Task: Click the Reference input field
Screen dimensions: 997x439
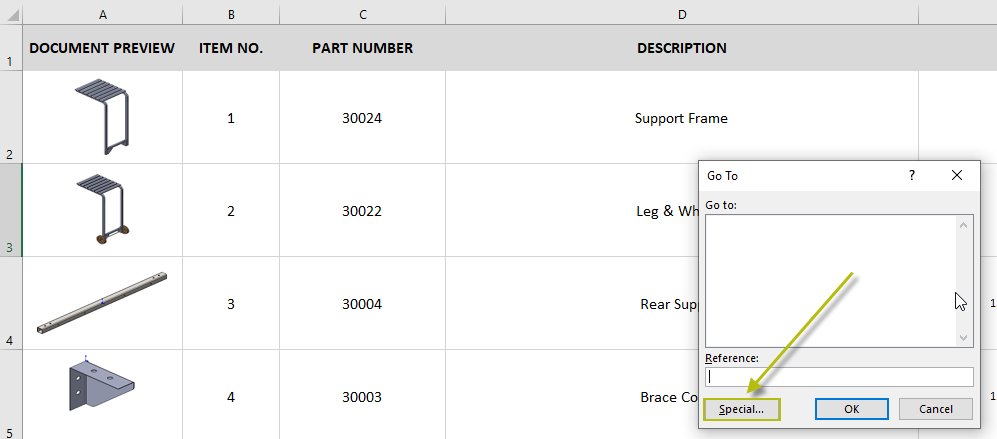Action: 839,377
